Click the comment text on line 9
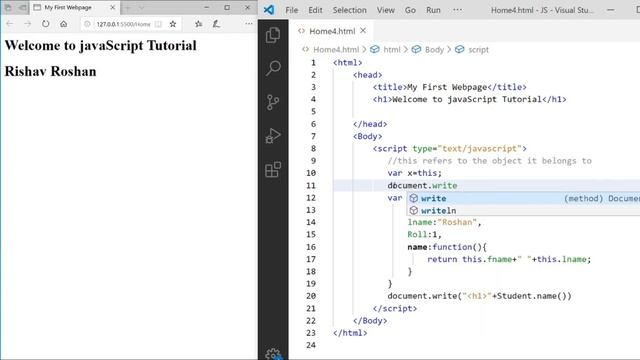The height and width of the screenshot is (360, 640). (489, 161)
